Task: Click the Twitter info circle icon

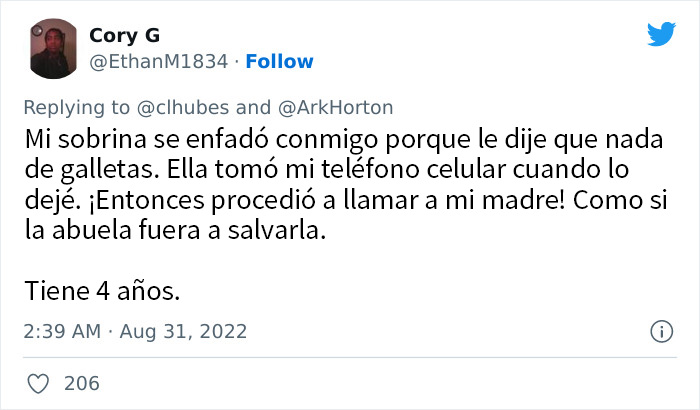Action: tap(662, 331)
